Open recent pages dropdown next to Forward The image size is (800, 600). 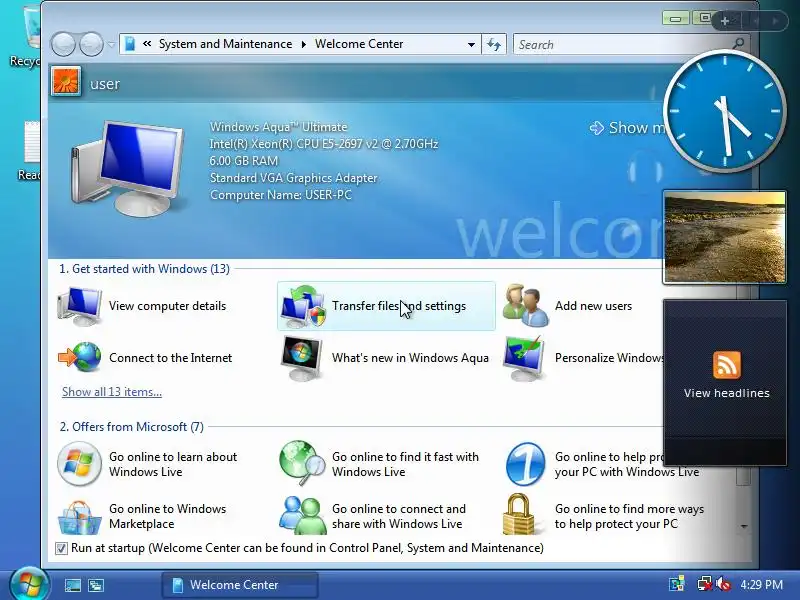(x=111, y=45)
